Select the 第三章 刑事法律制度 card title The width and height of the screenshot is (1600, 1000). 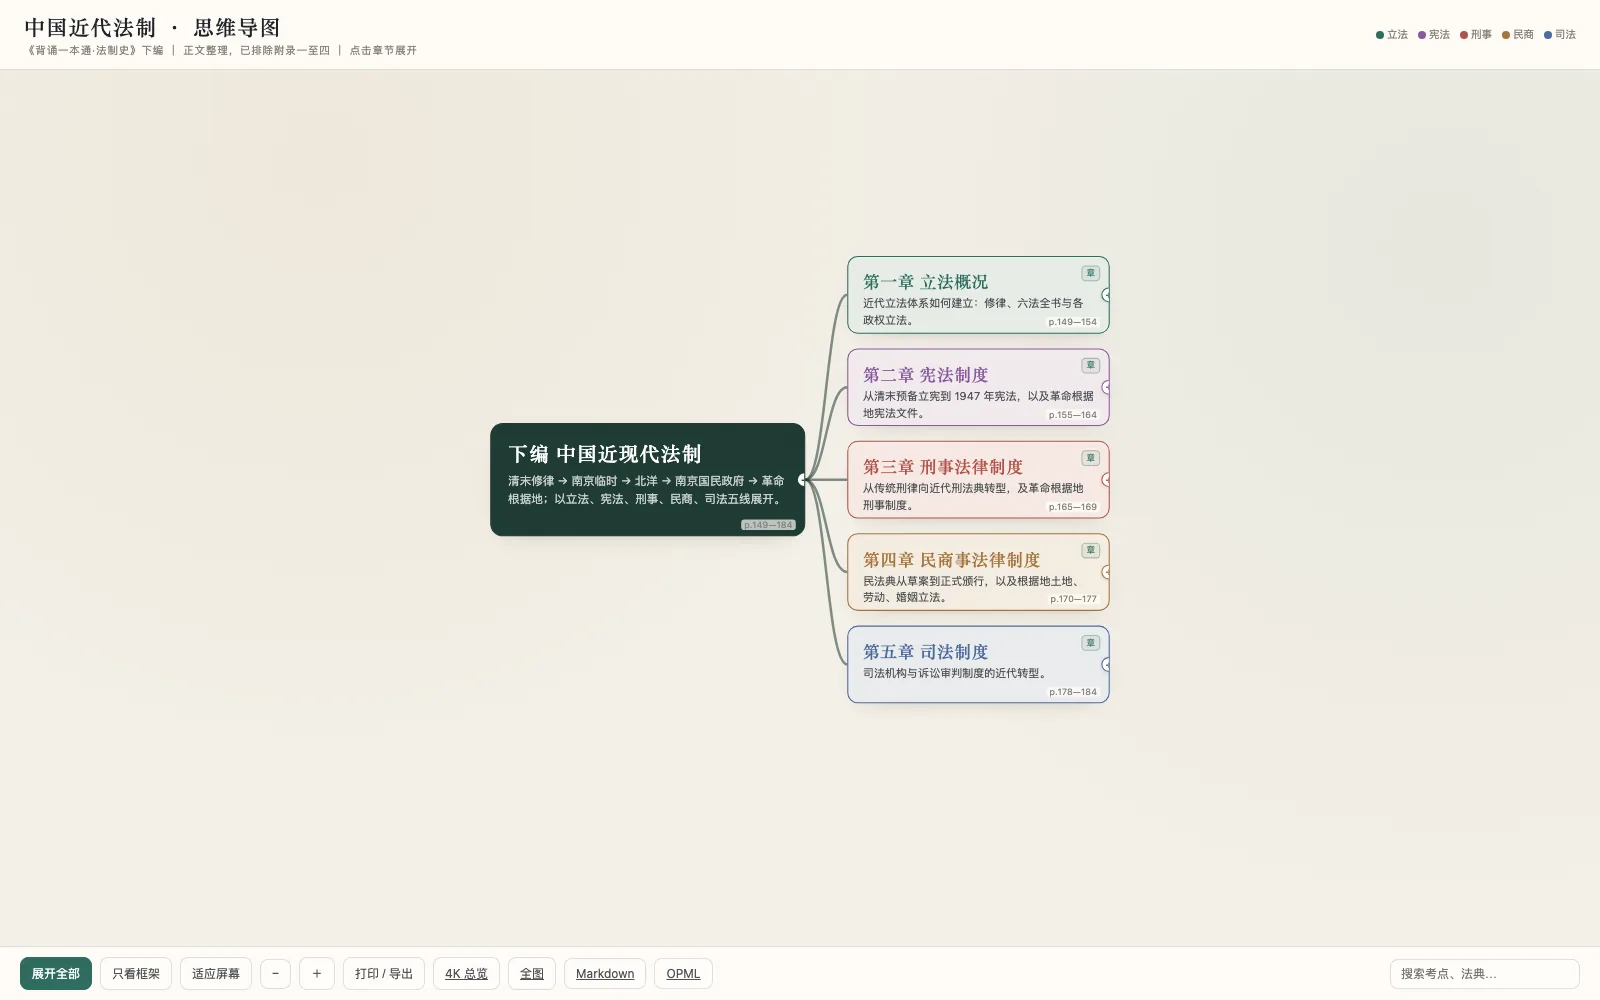pyautogui.click(x=943, y=467)
